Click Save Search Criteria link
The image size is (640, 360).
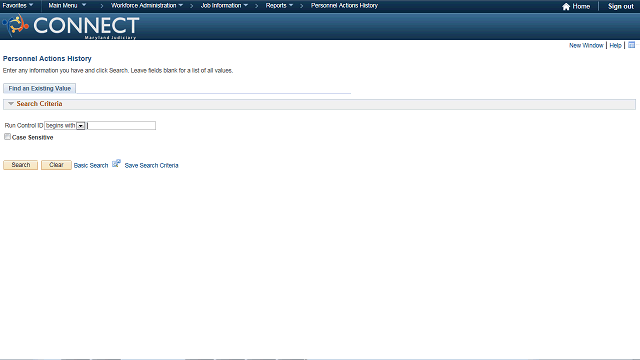click(151, 165)
